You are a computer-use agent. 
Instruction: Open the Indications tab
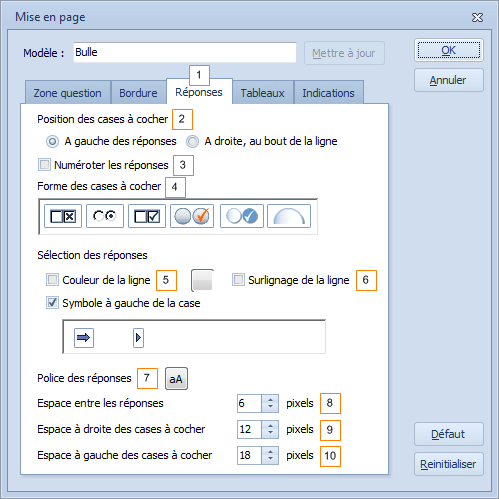click(x=328, y=93)
